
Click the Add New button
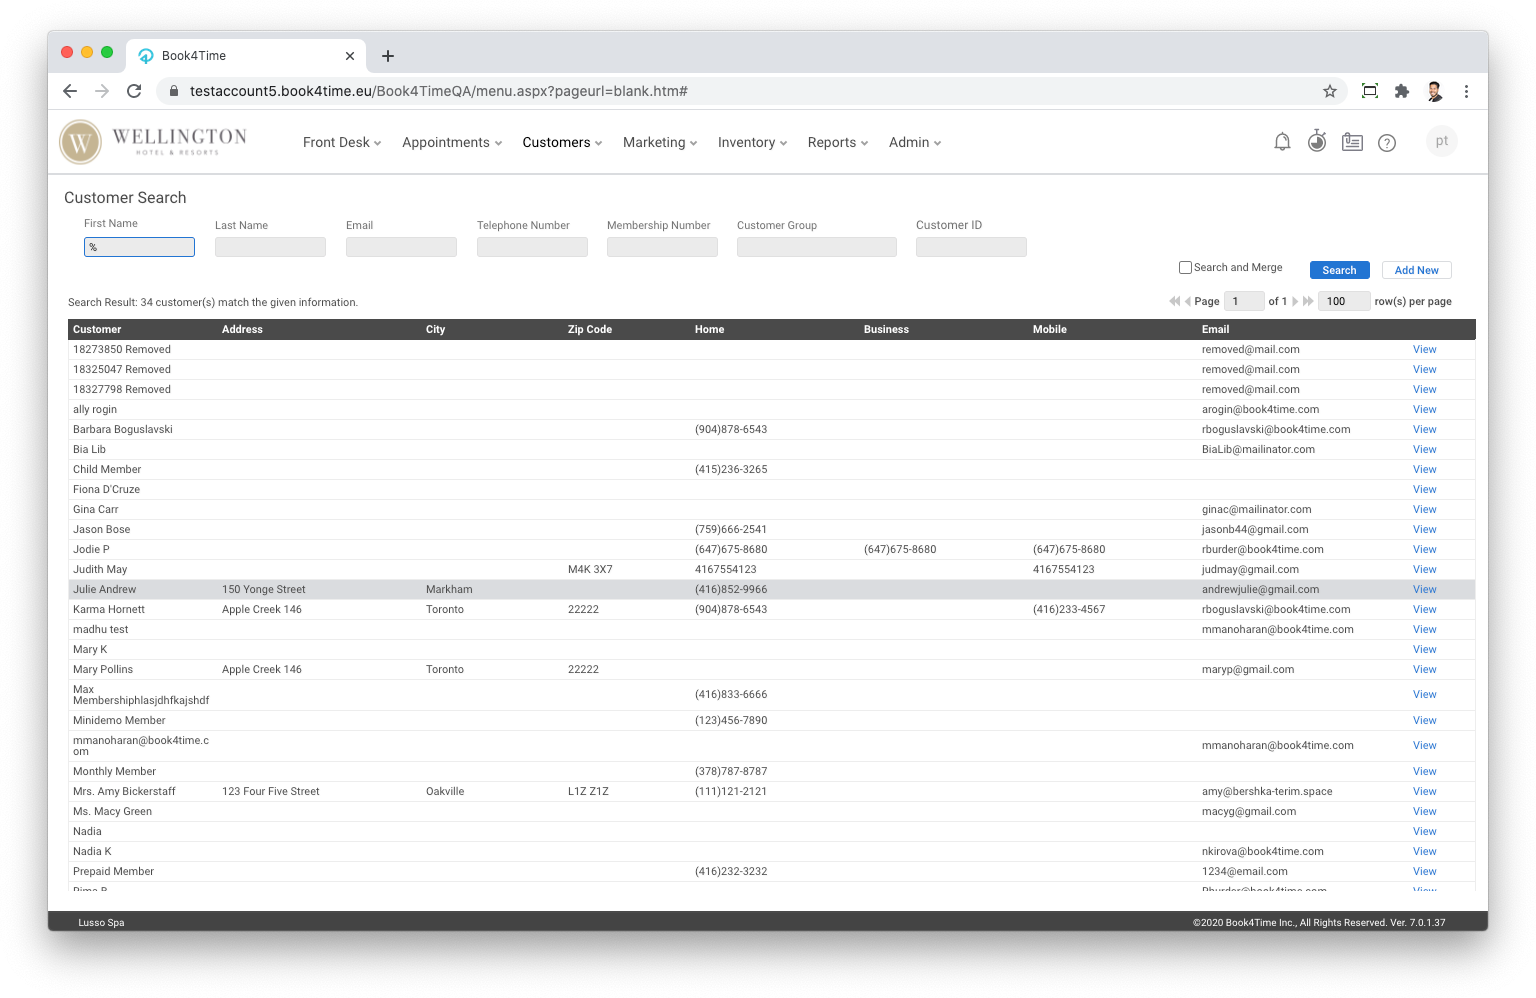click(1416, 270)
